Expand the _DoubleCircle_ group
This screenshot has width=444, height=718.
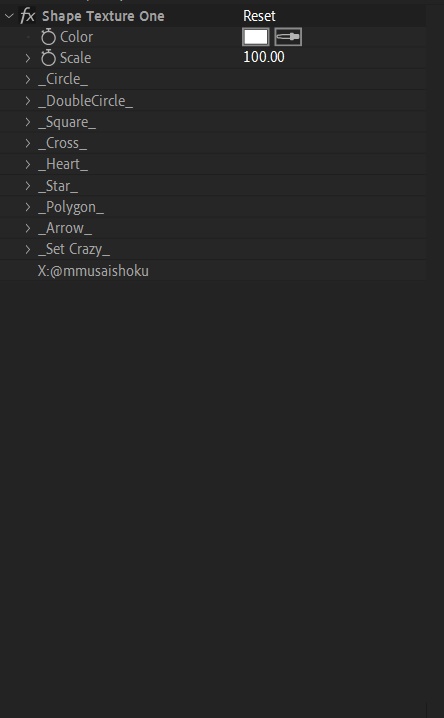pyautogui.click(x=28, y=101)
